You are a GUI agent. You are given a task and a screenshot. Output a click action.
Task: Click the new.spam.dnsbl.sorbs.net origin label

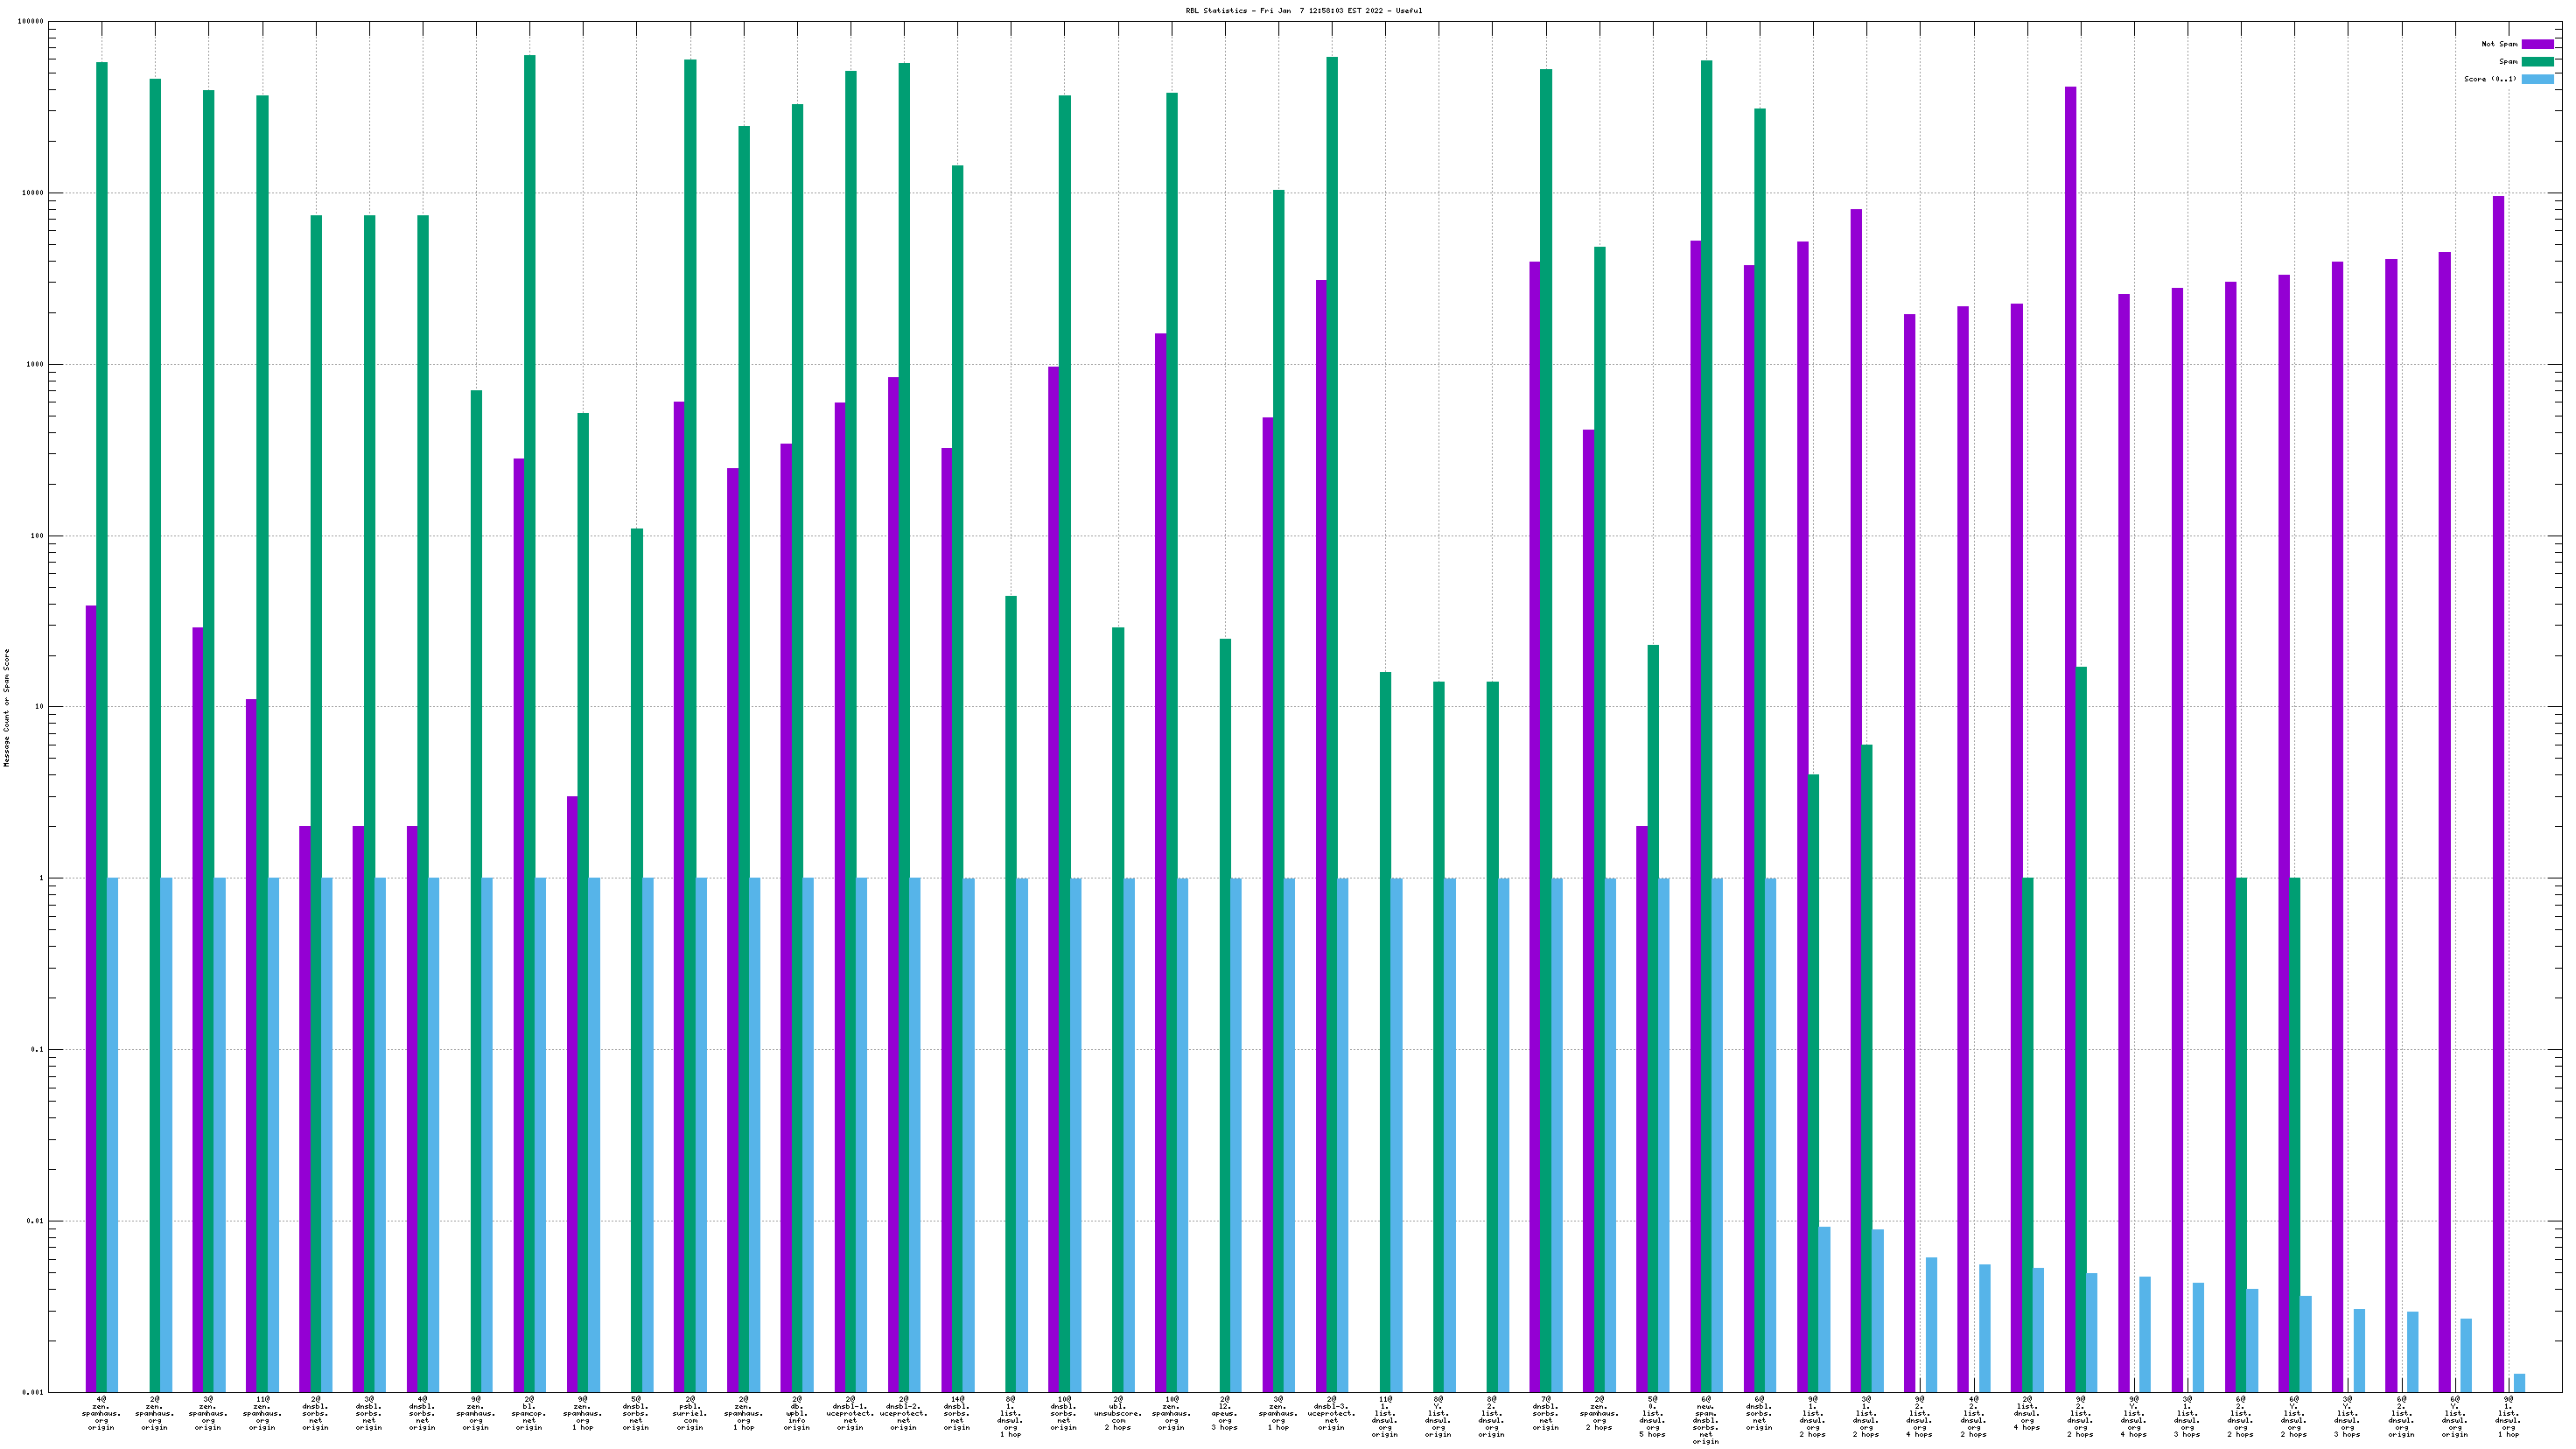(1706, 1420)
